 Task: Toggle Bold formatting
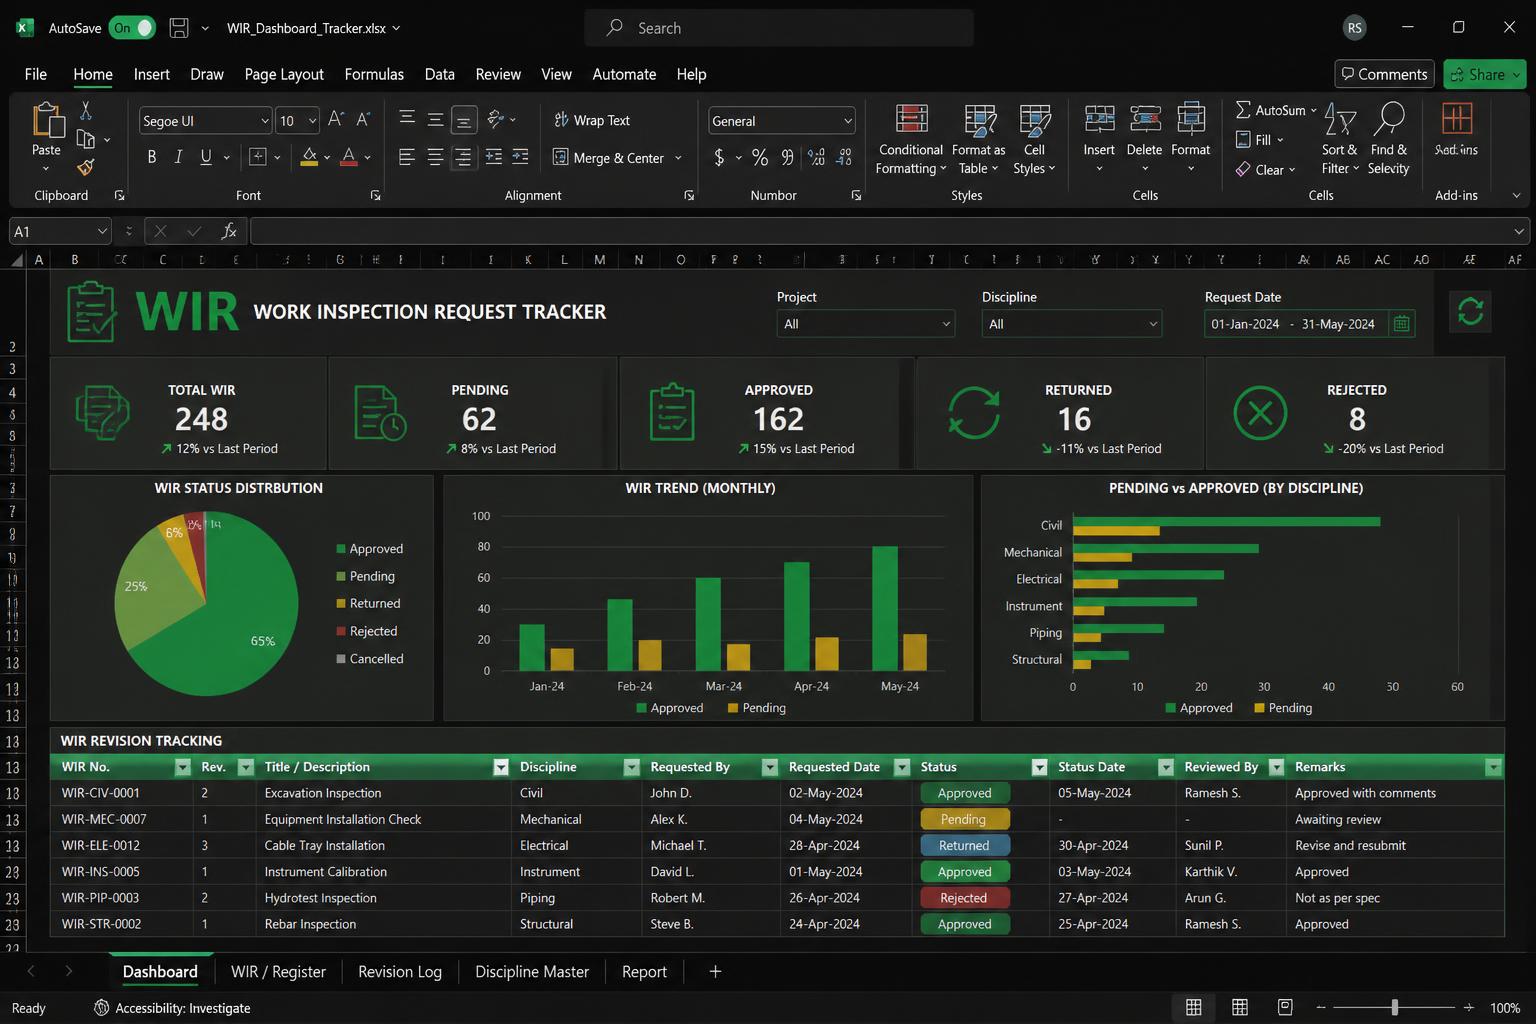(x=152, y=157)
